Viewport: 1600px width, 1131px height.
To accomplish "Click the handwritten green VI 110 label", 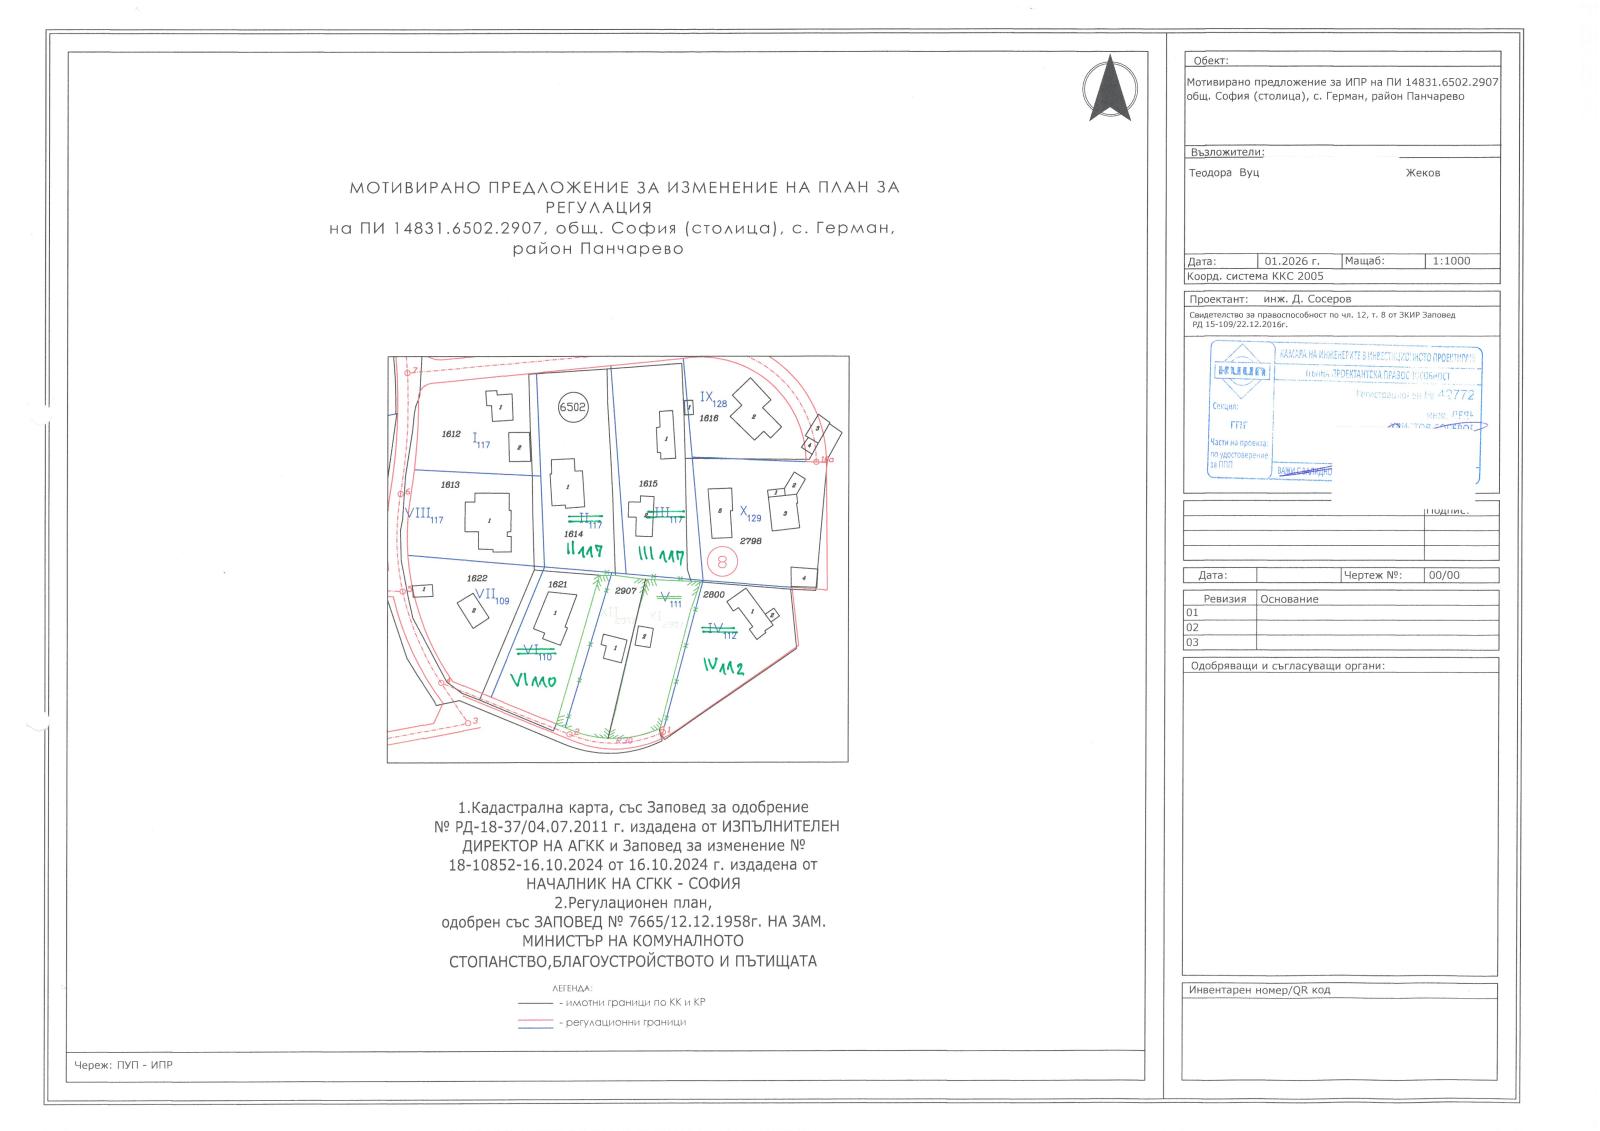I will [x=531, y=682].
